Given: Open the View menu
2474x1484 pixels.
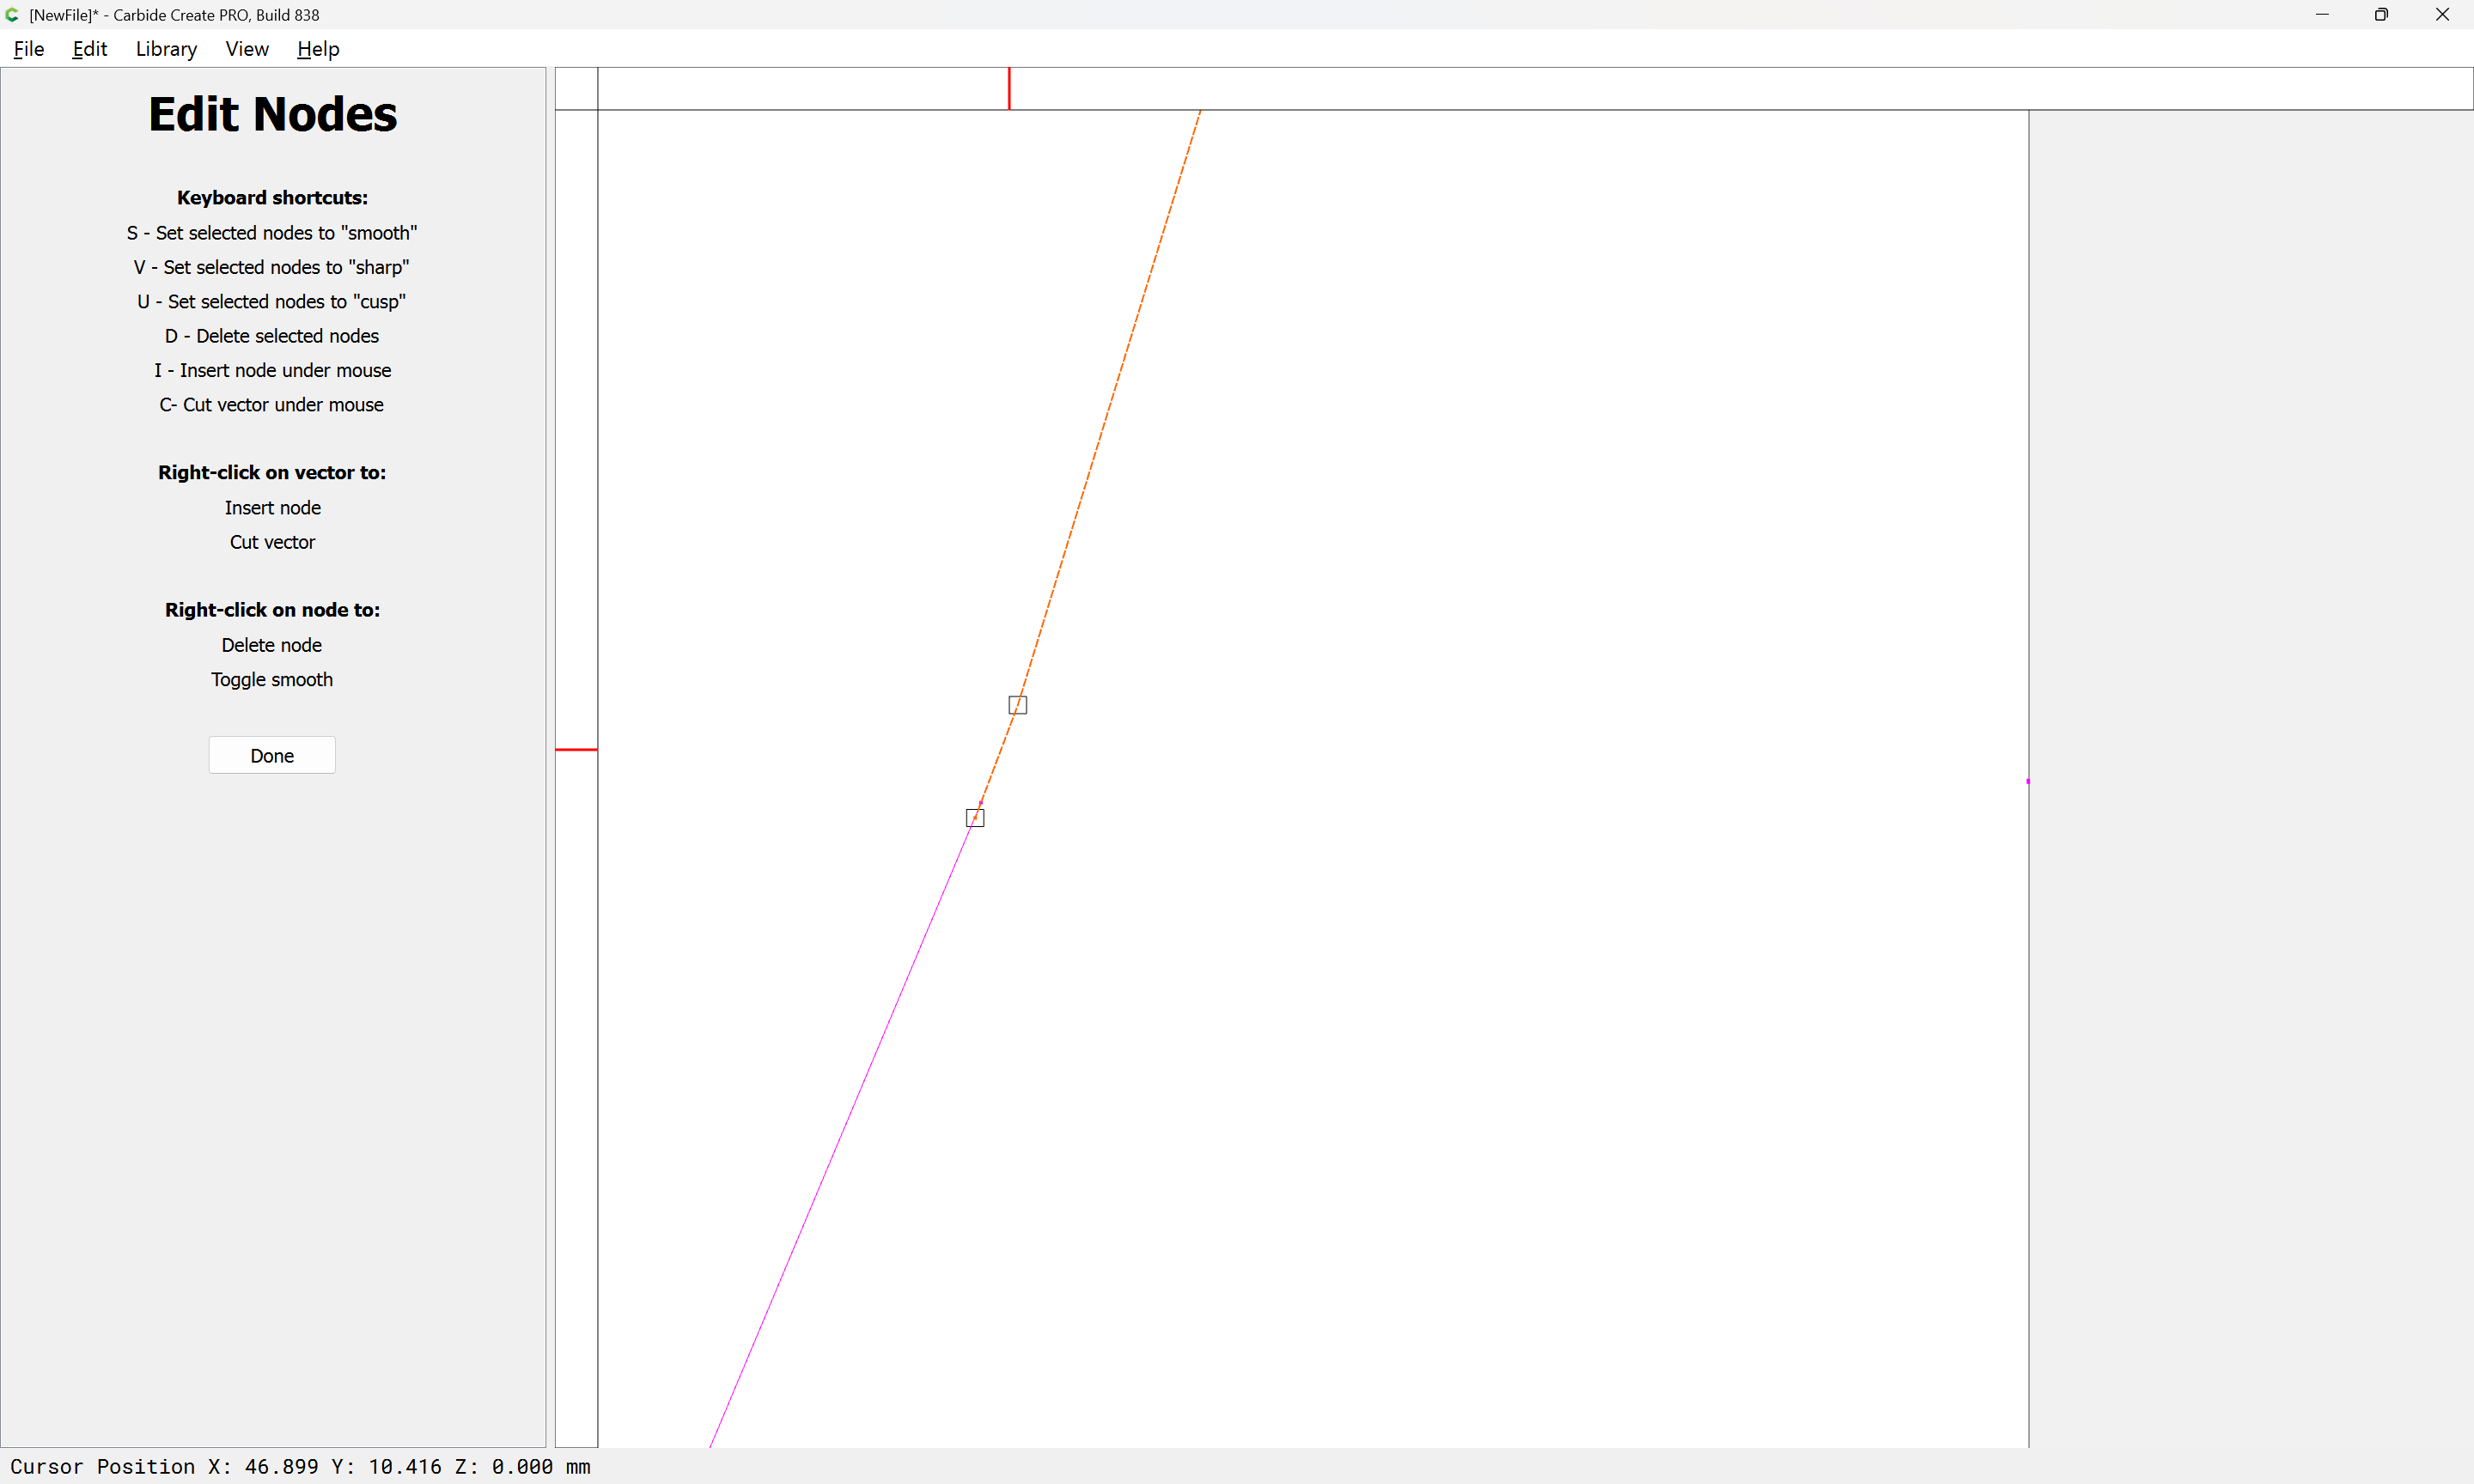Looking at the screenshot, I should [247, 49].
